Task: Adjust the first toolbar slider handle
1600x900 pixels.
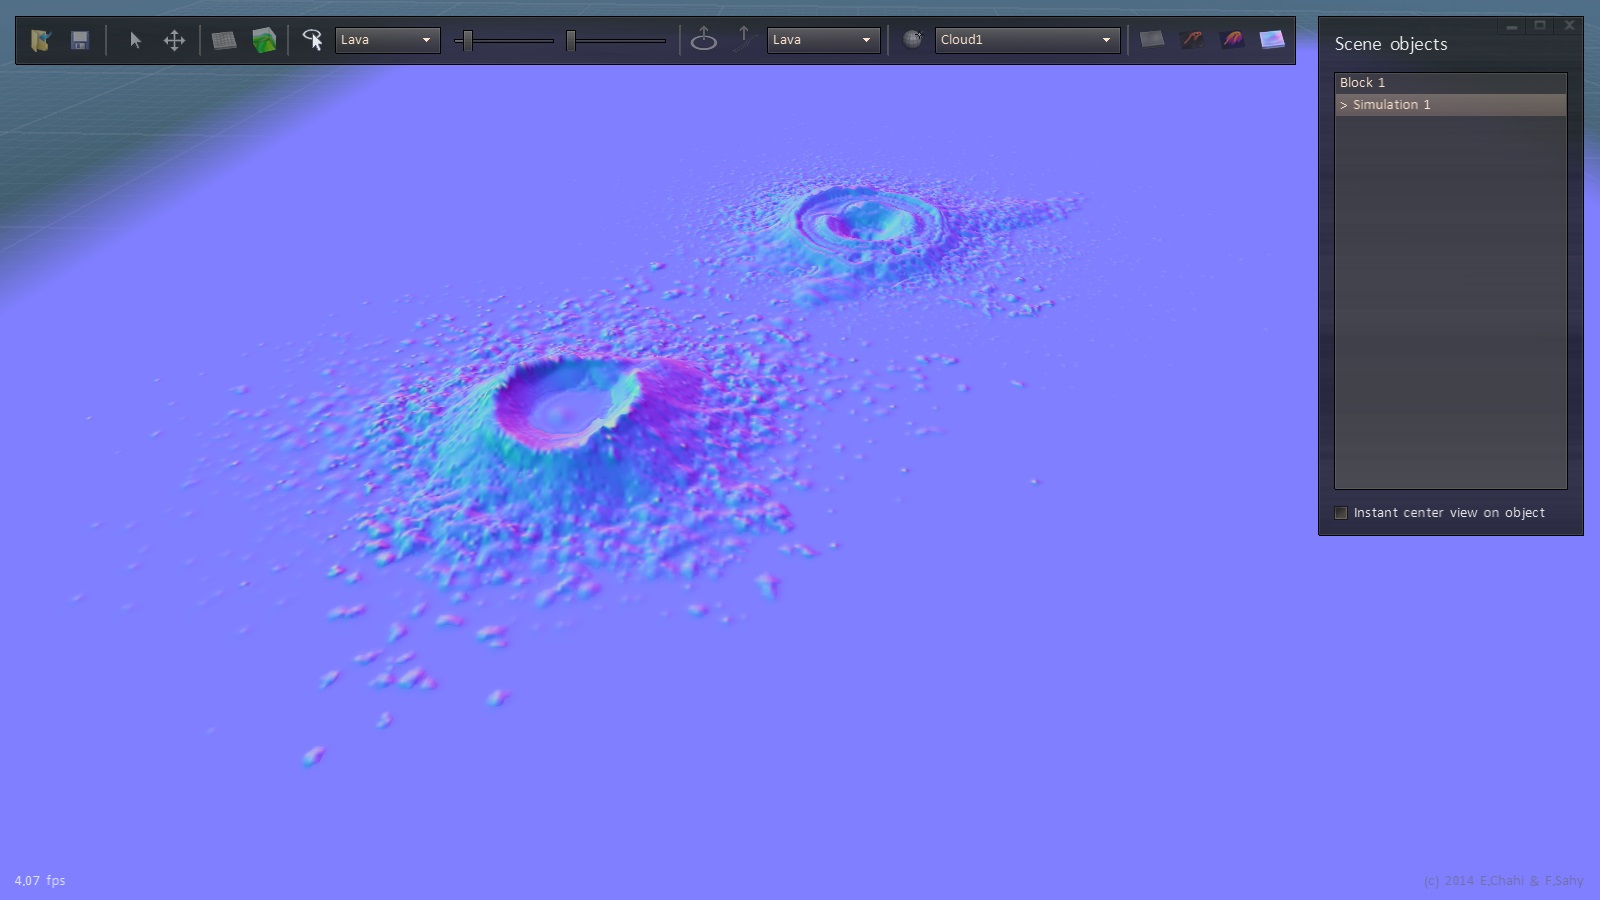Action: click(x=467, y=41)
